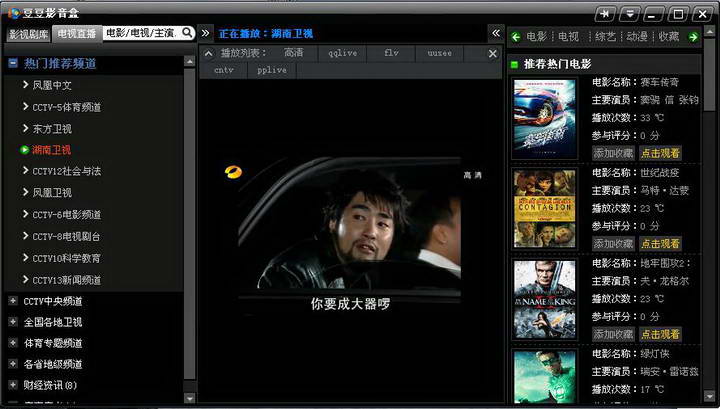The image size is (720, 409).
Task: Click 添加收藏 for 世纪战疫
Action: pyautogui.click(x=613, y=243)
